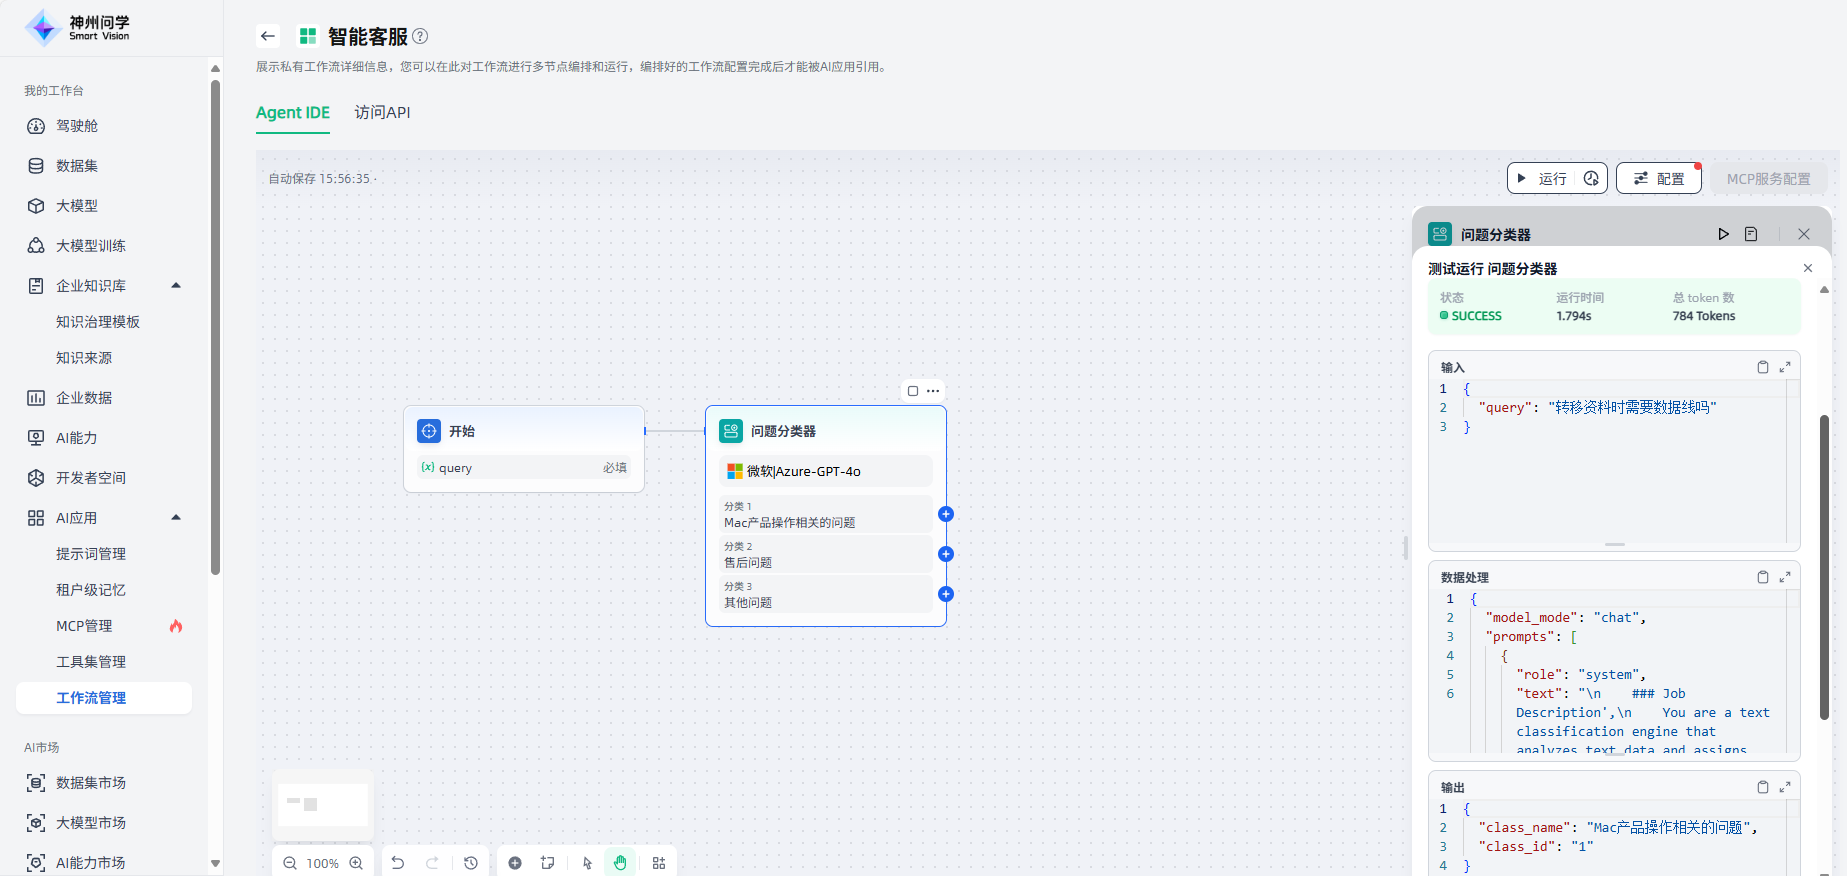Expand the 数据处理 code box to fullscreen
The height and width of the screenshot is (876, 1847).
[x=1785, y=577]
